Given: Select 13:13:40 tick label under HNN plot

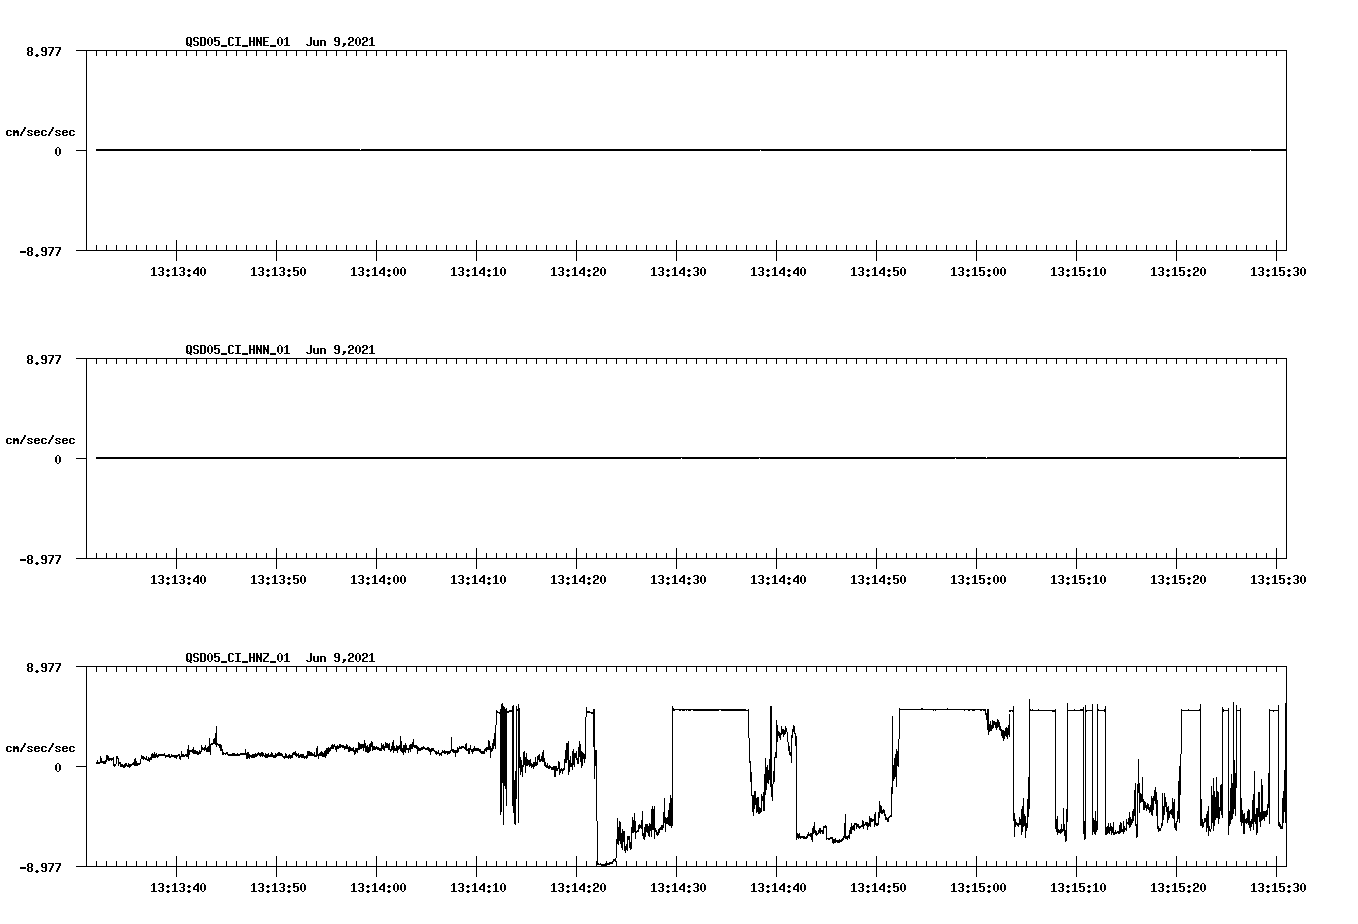Looking at the screenshot, I should 178,580.
